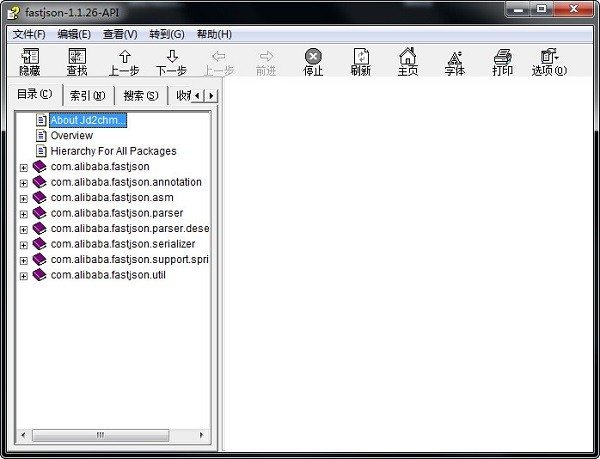Open the 转到(G) menu
This screenshot has width=600, height=459.
(x=167, y=34)
